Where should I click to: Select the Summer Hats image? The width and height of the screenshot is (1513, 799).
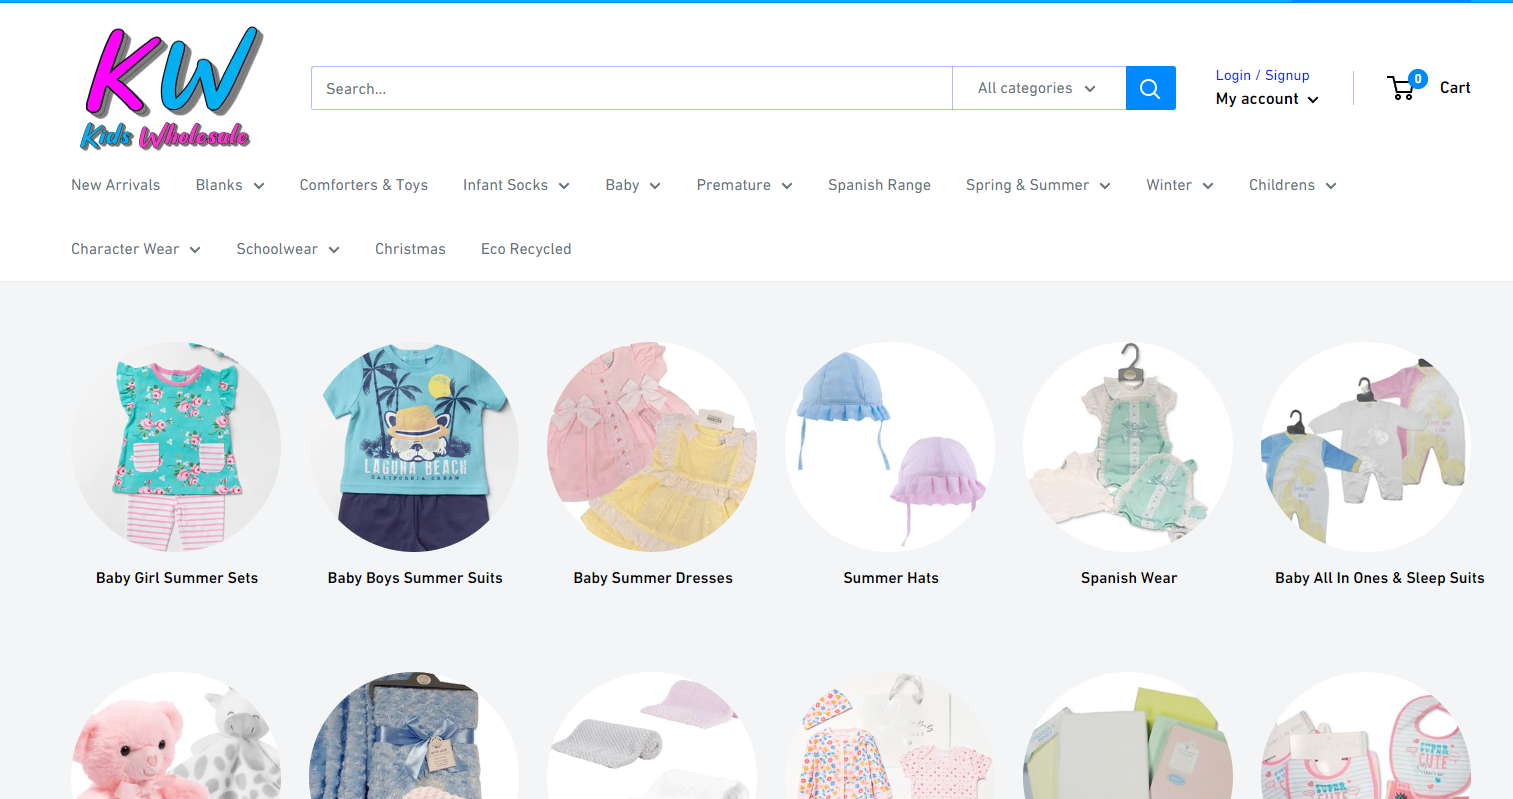click(890, 447)
